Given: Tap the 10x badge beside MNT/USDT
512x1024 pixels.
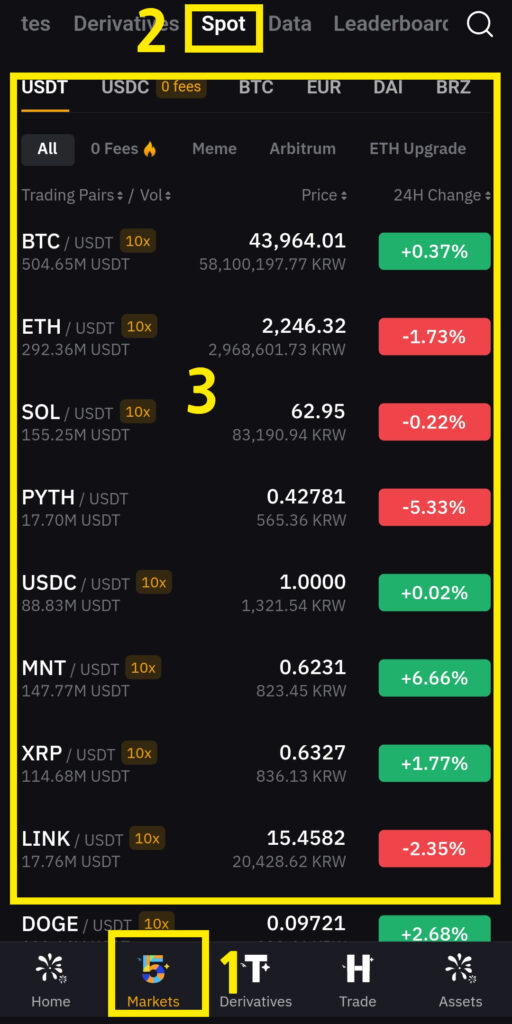Looking at the screenshot, I should [143, 667].
